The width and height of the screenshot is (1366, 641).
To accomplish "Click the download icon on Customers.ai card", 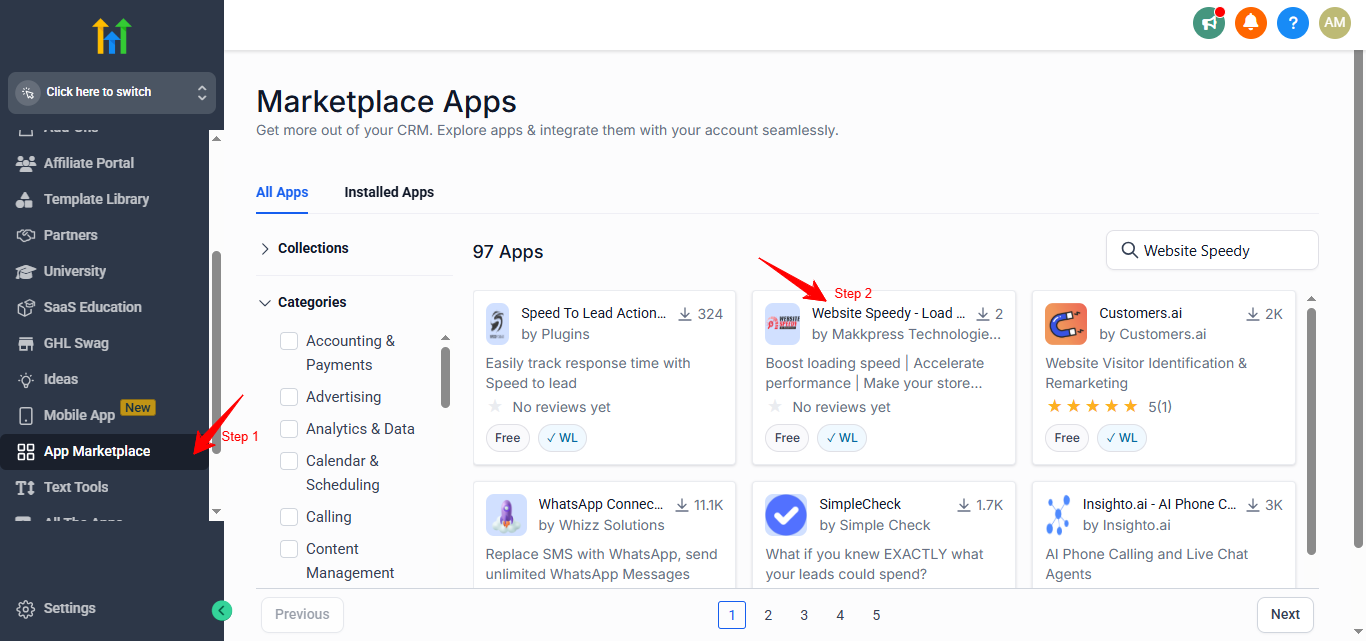I will coord(1253,314).
